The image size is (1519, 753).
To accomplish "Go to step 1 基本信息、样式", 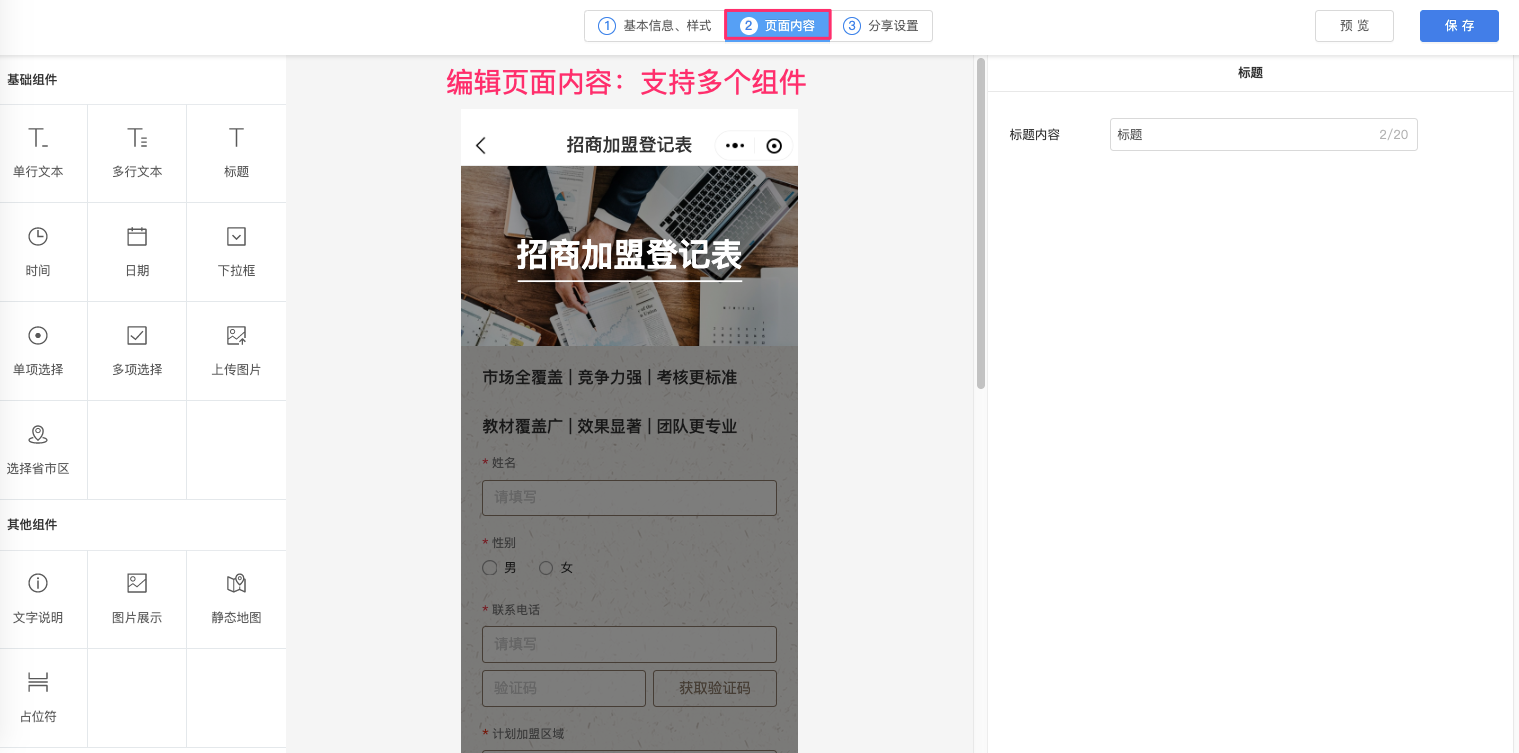I will tap(655, 26).
